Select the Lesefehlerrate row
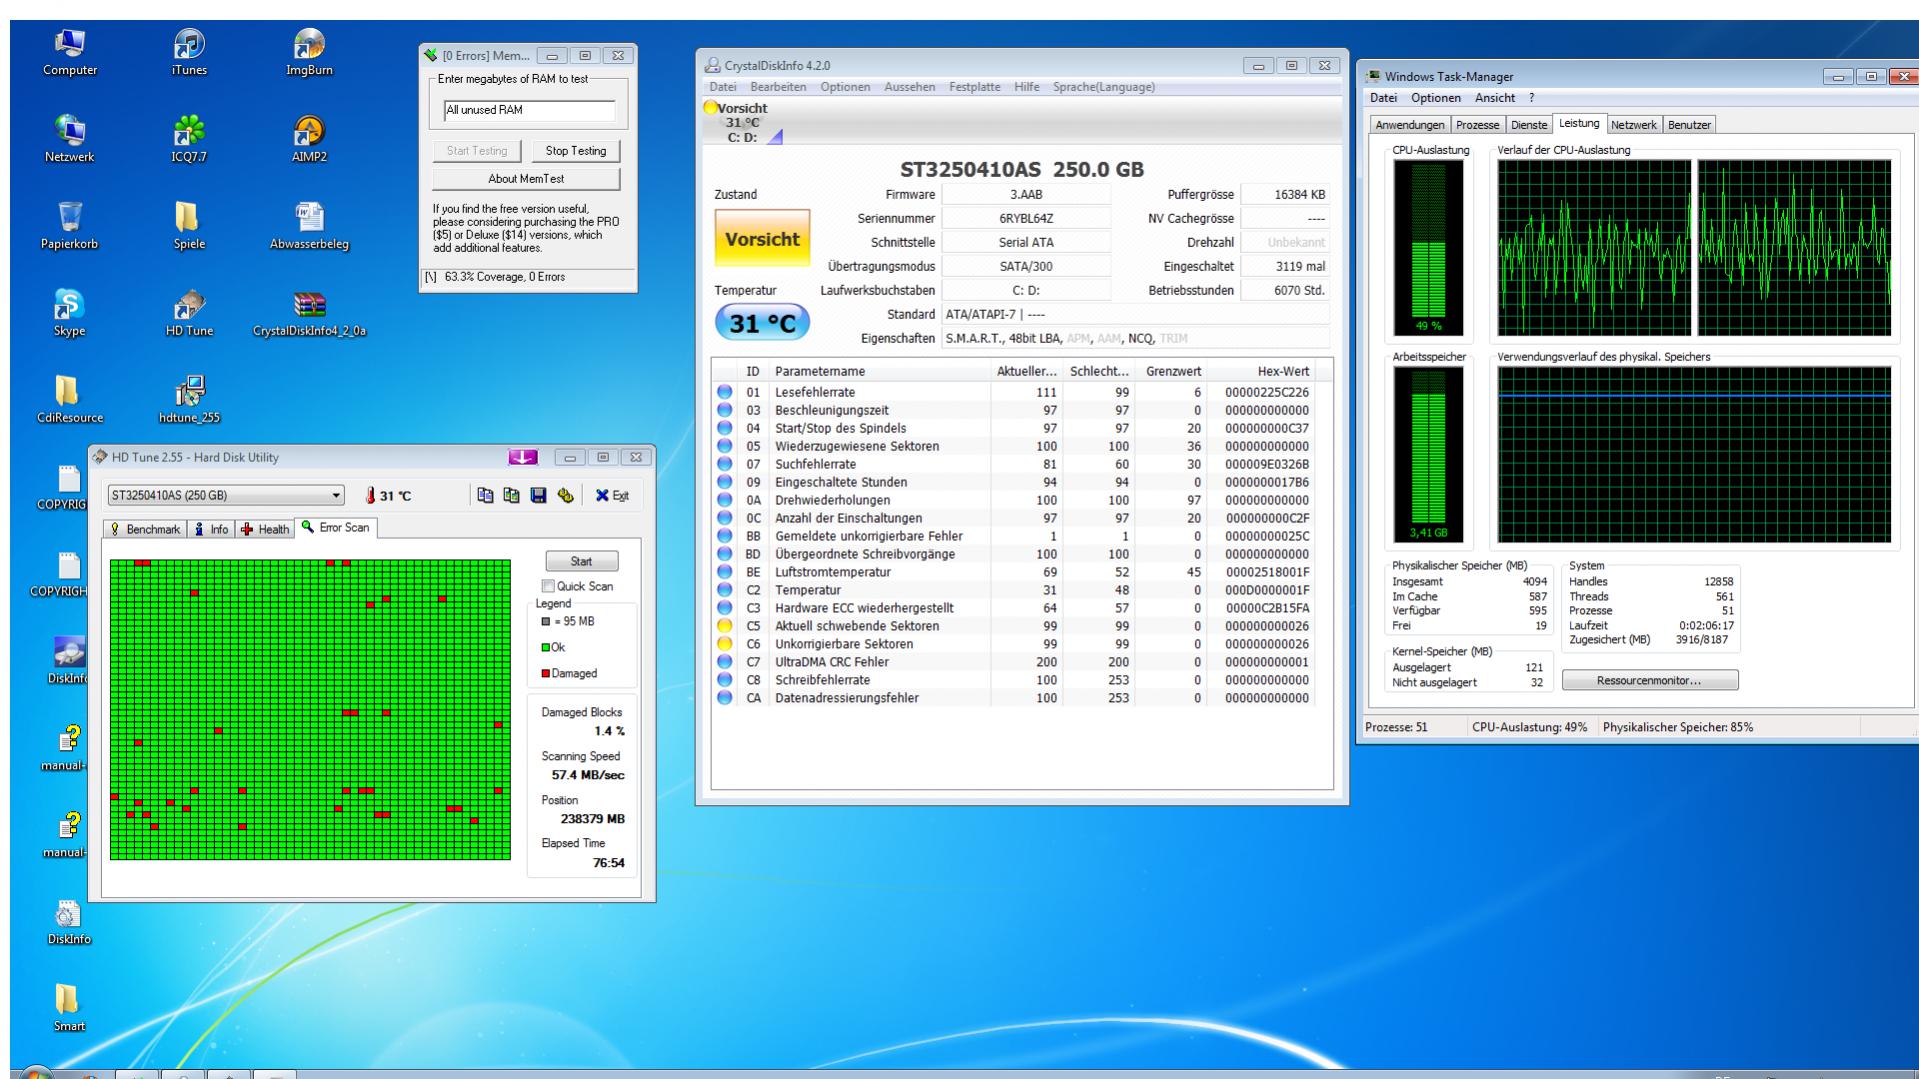The width and height of the screenshot is (1919, 1079). point(1013,392)
